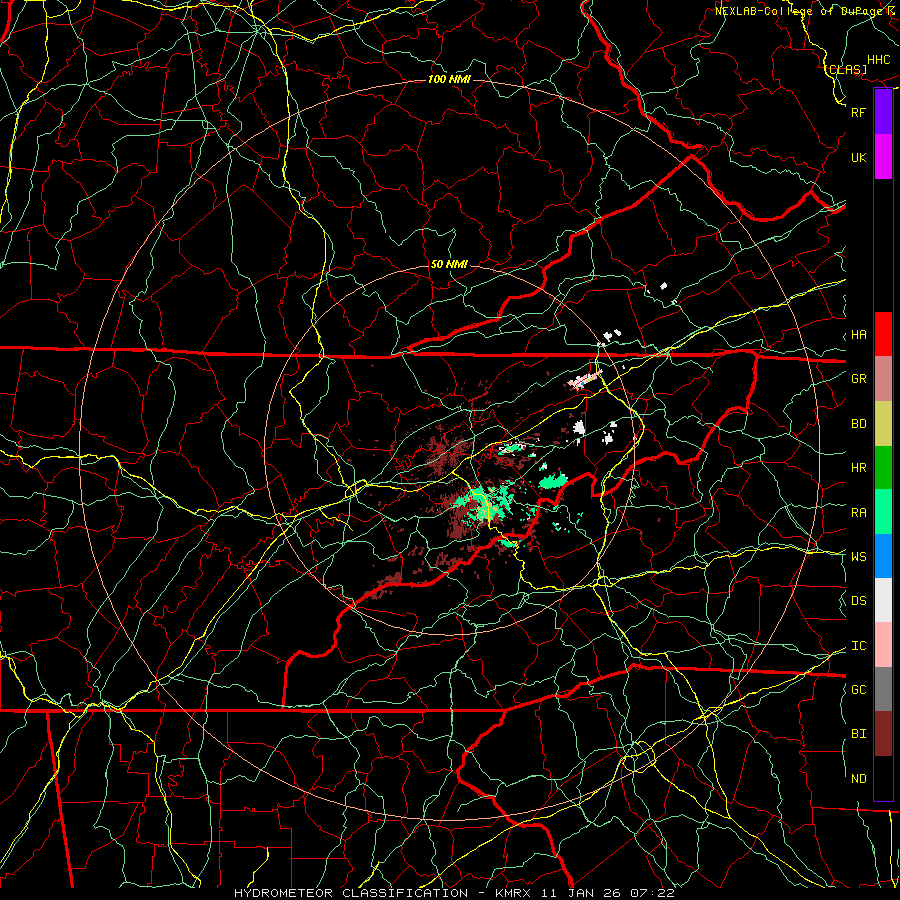
Task: Click the RF legend label
Action: pos(858,112)
